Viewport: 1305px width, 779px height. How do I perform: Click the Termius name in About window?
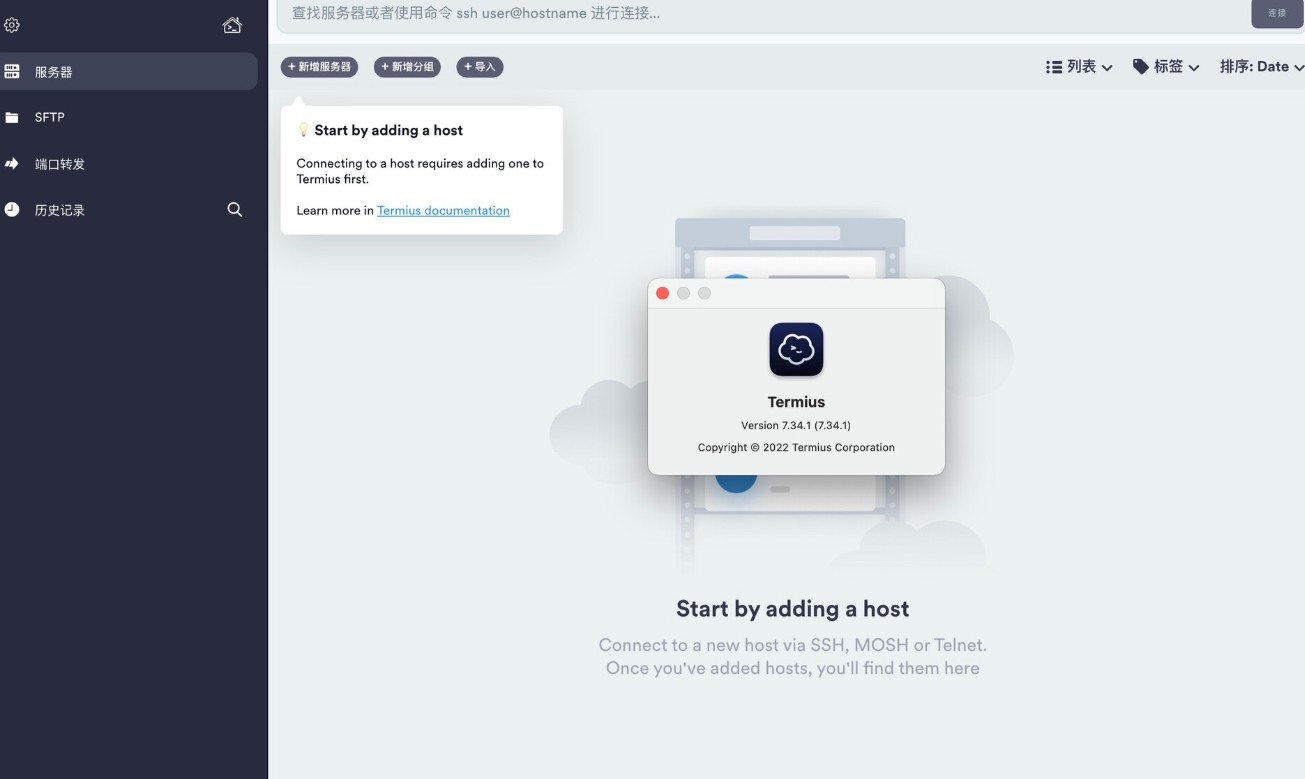coord(796,402)
